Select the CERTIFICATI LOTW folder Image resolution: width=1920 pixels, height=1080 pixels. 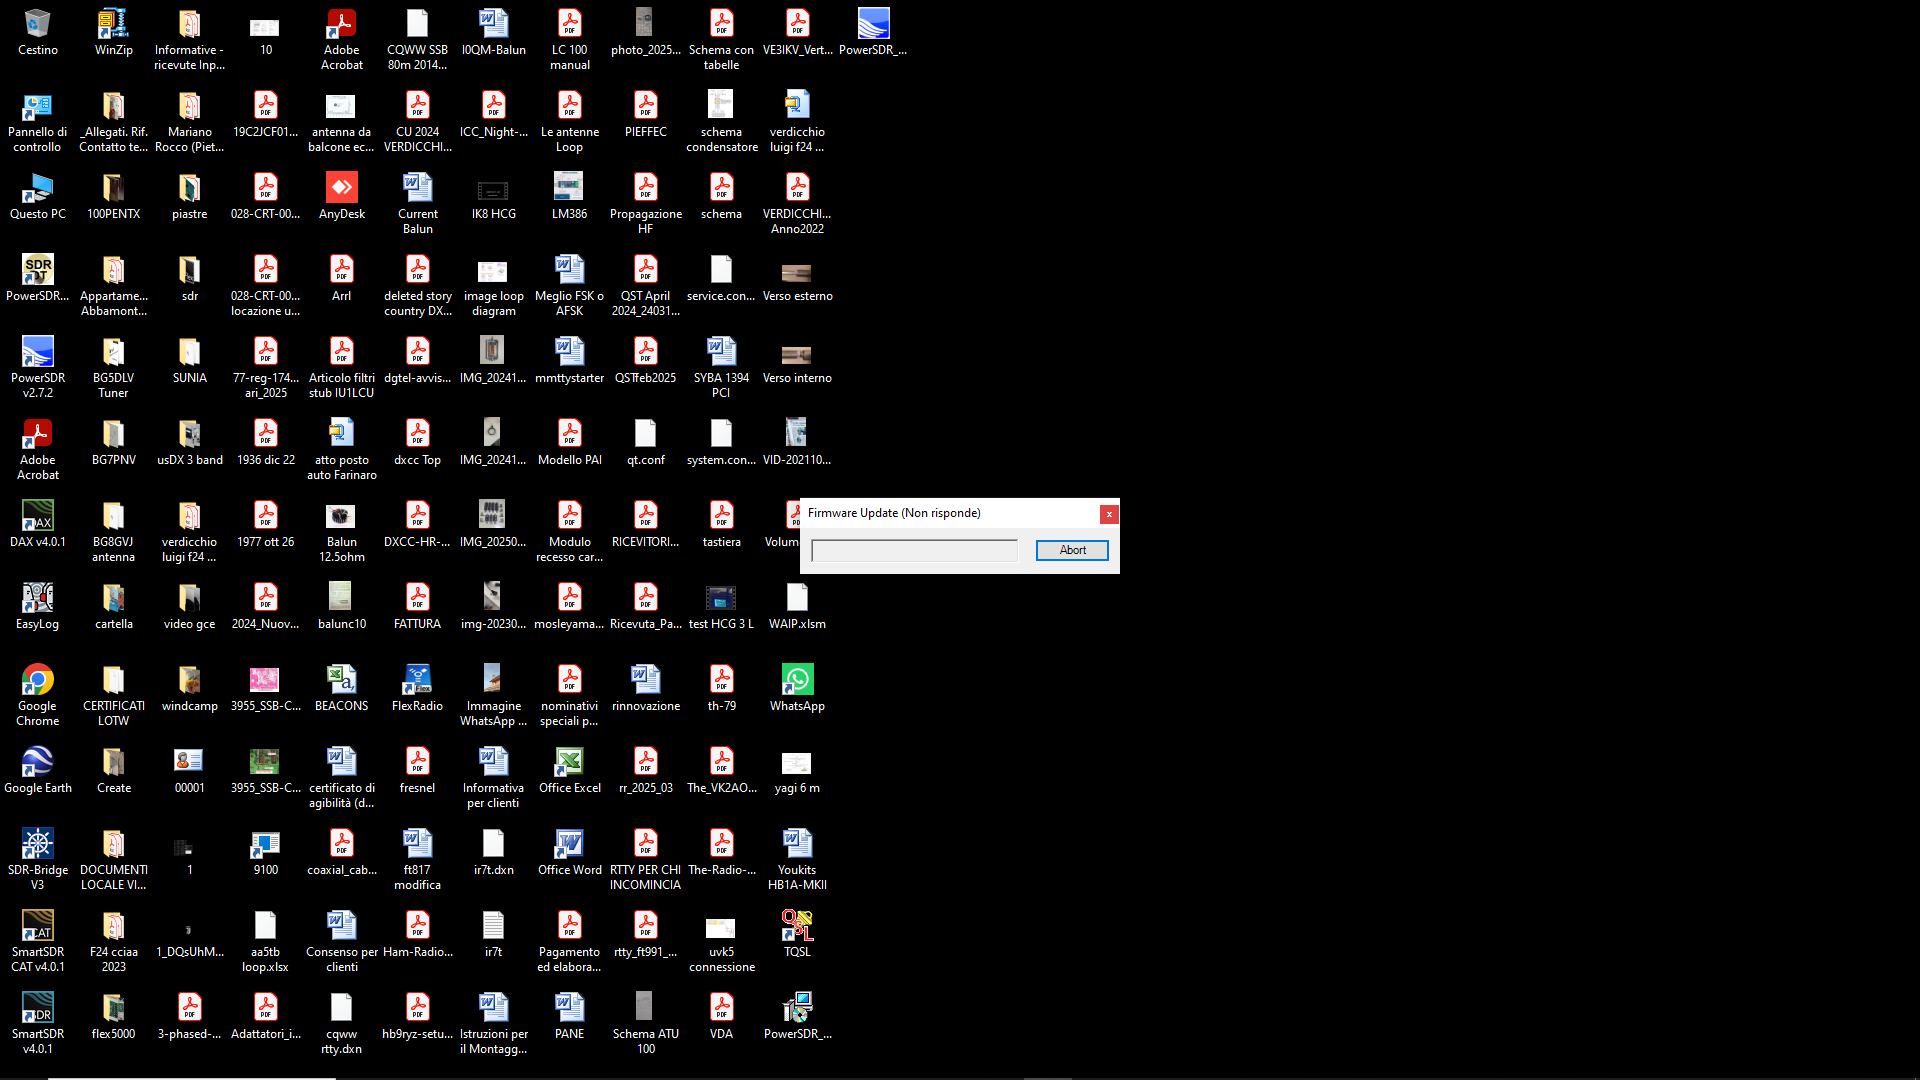tap(114, 696)
